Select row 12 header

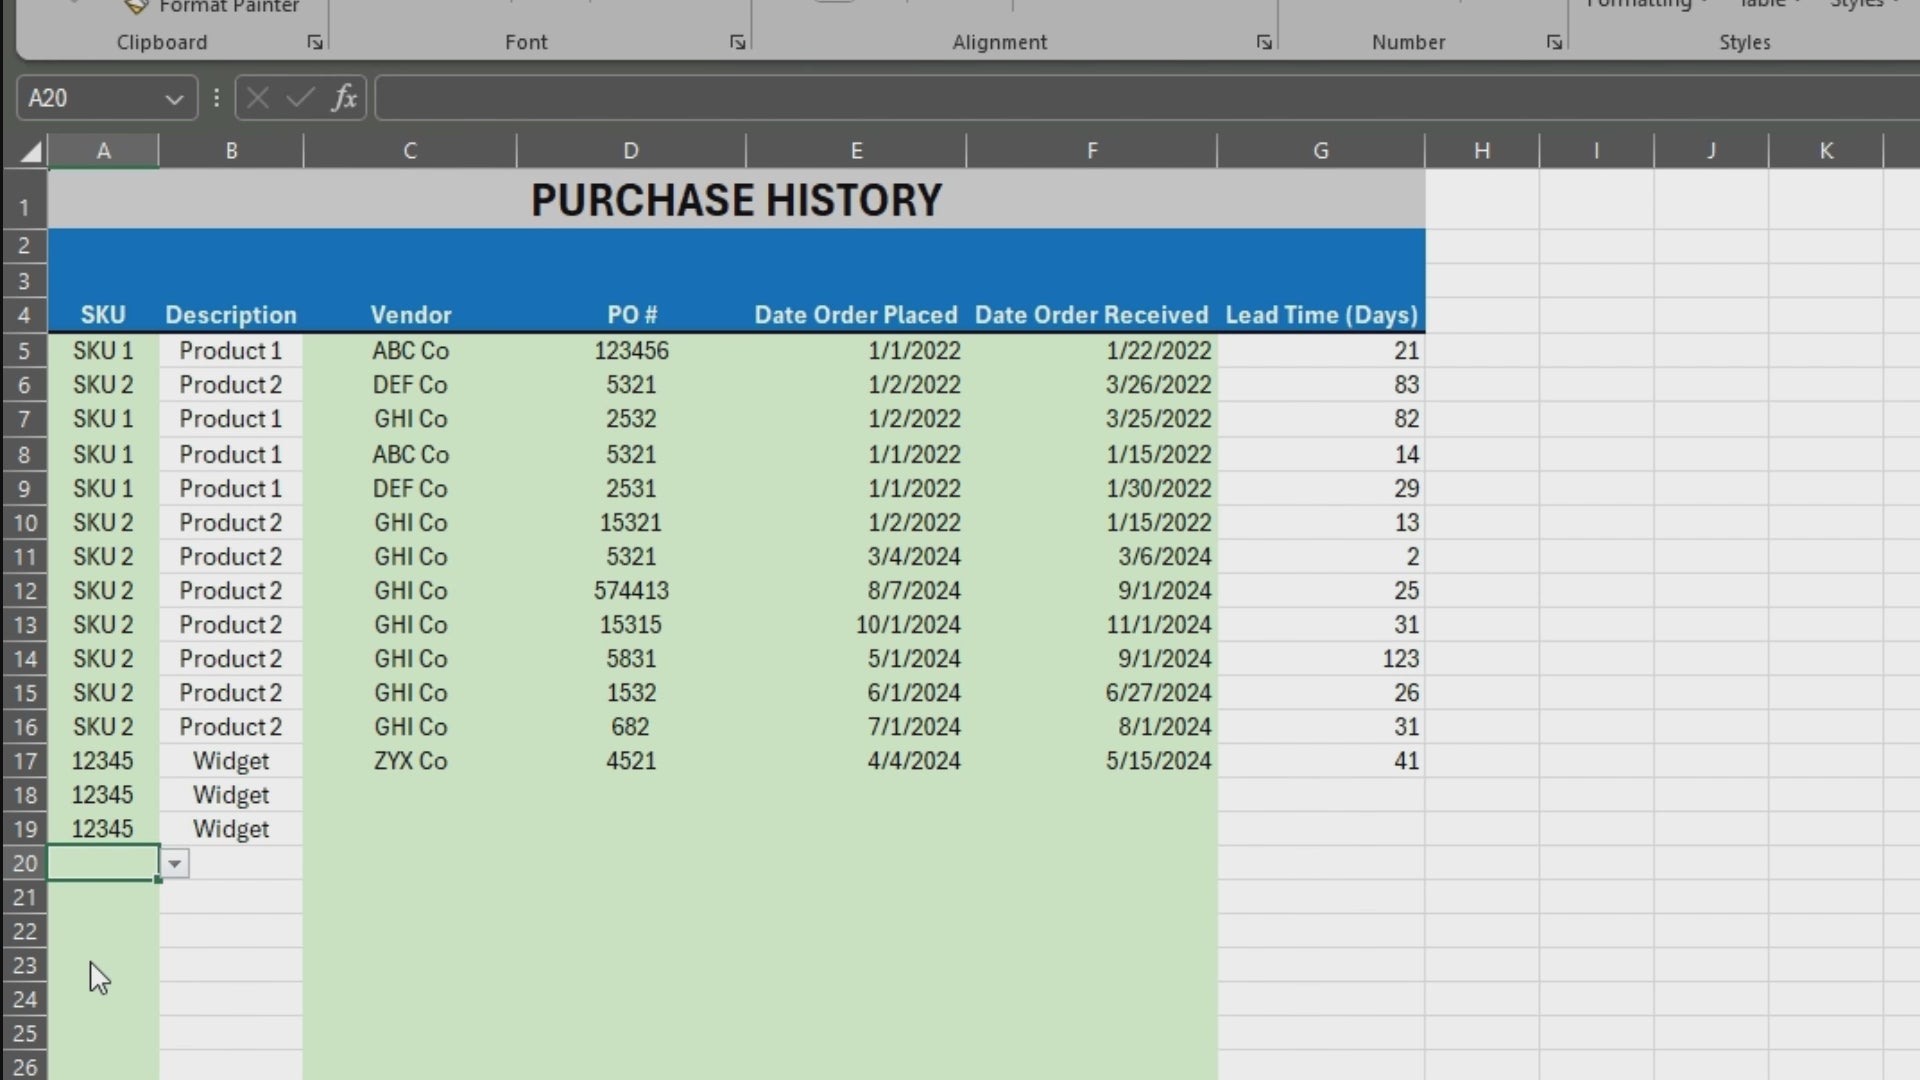(24, 591)
